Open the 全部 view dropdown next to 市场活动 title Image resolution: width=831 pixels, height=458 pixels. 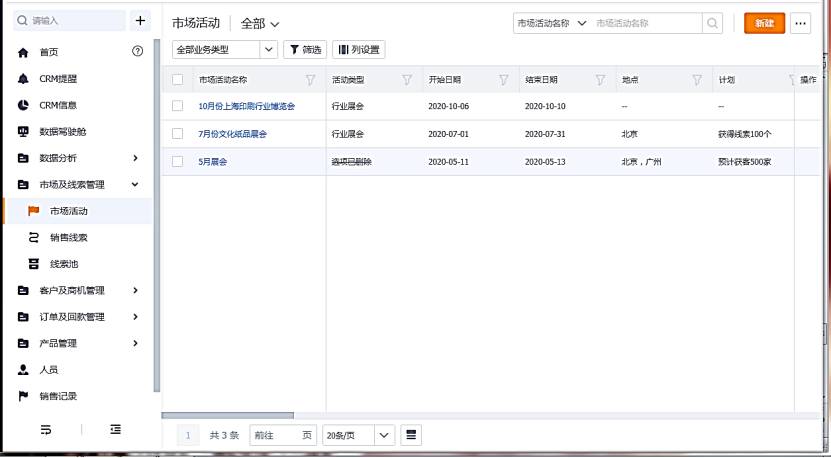[x=260, y=23]
